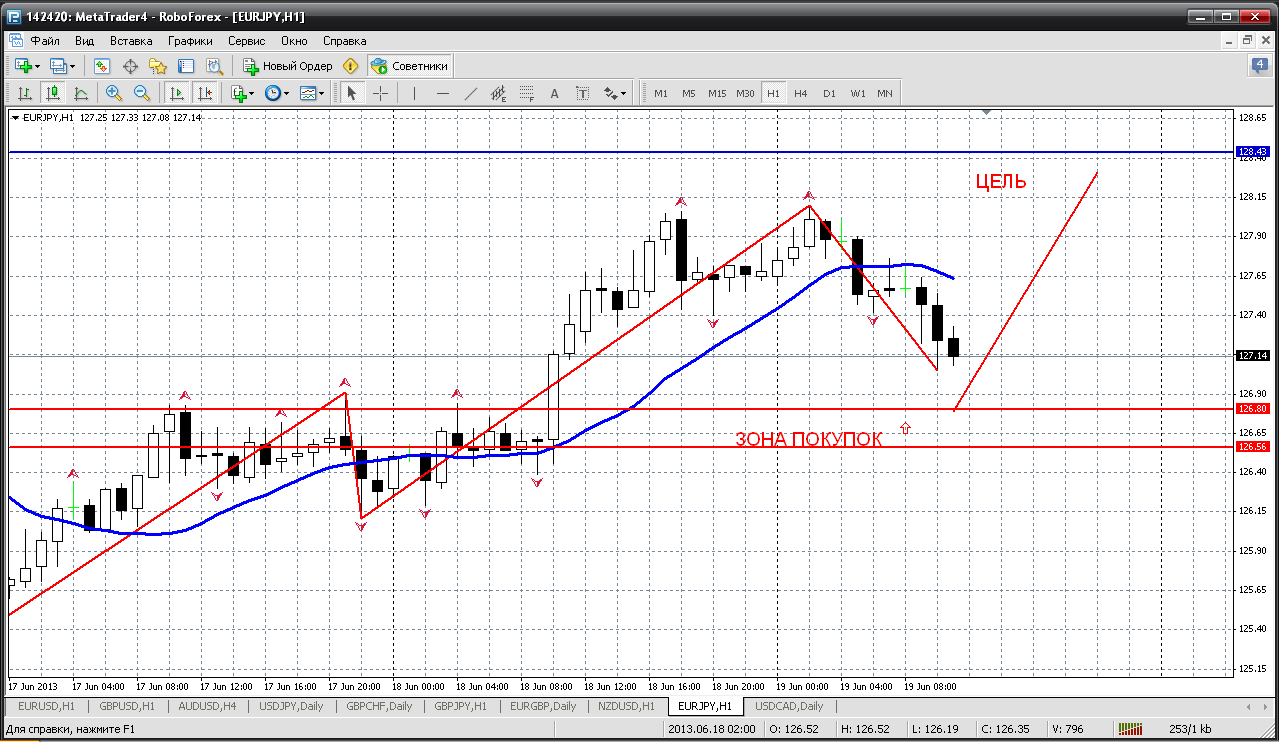1279x742 pixels.
Task: Open the Navigator star-folder icon
Action: [x=158, y=66]
